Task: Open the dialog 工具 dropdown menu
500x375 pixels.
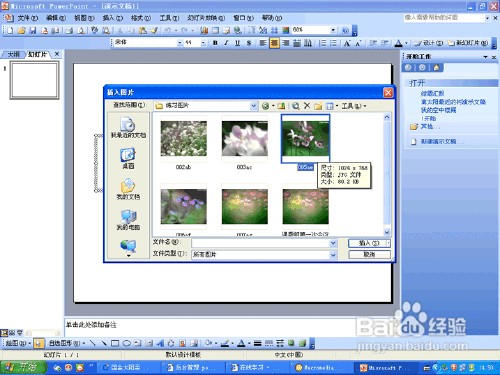Action: pos(354,106)
